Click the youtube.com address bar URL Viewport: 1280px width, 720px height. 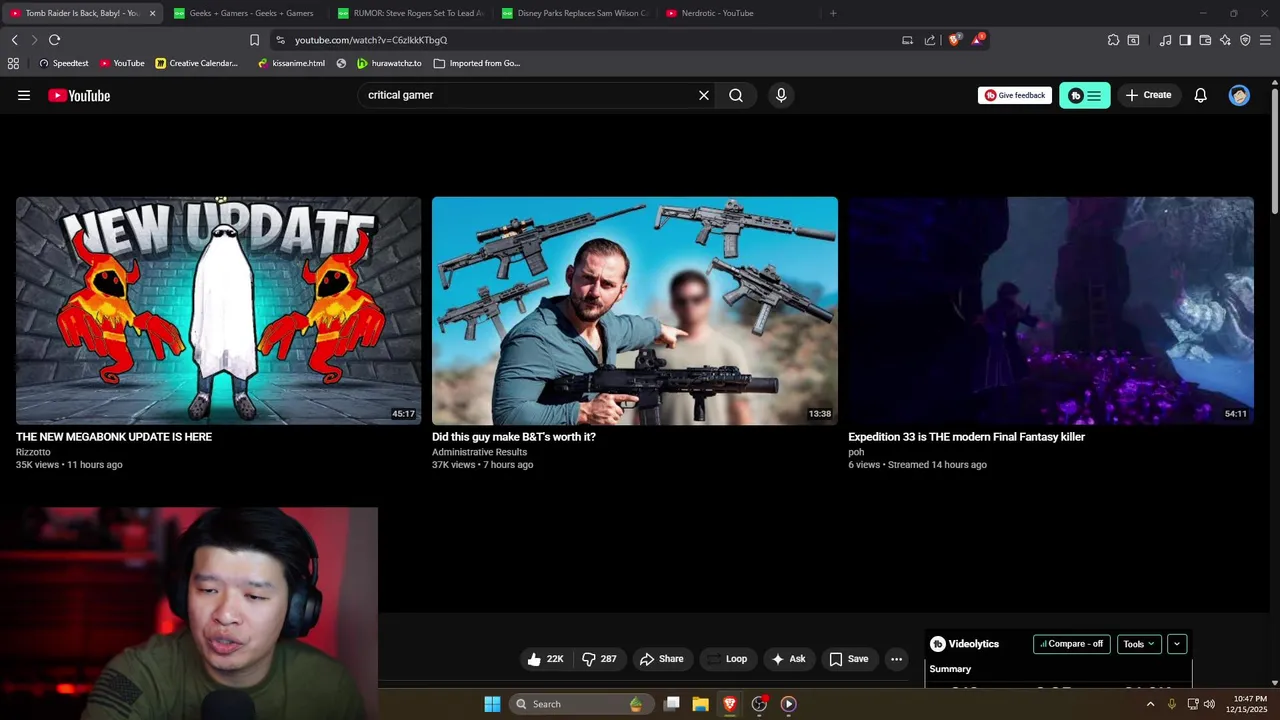(x=371, y=40)
